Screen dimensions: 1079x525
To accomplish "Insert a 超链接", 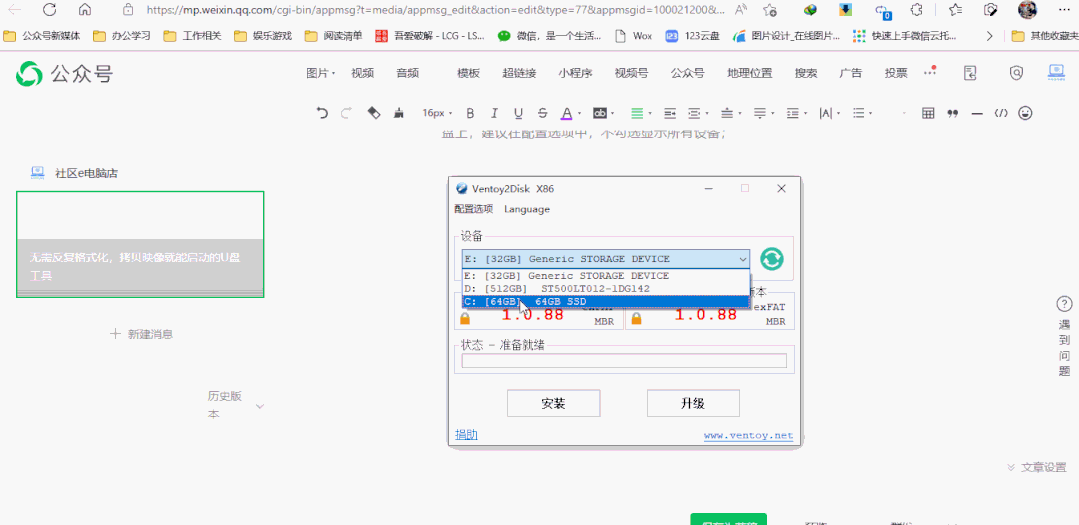I will (x=520, y=73).
